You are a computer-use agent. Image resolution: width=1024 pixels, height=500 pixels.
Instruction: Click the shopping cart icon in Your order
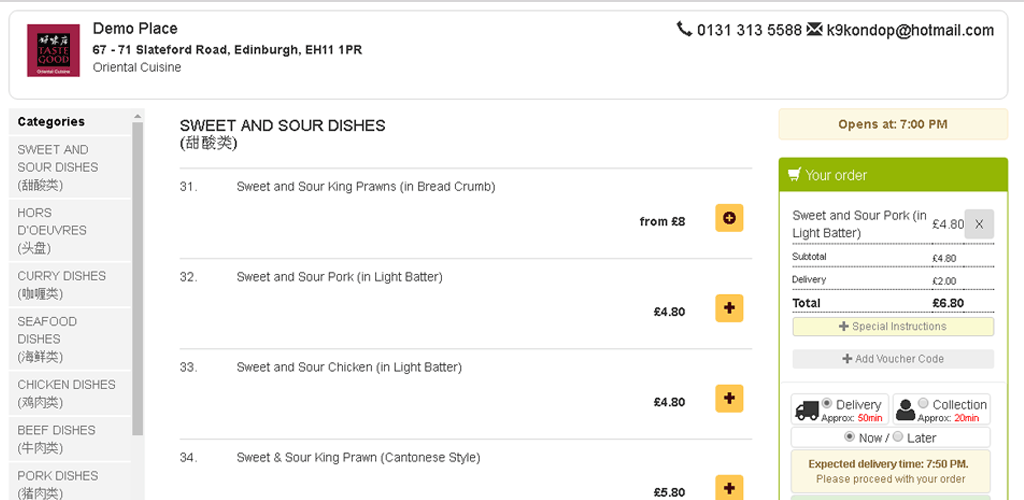pyautogui.click(x=794, y=175)
